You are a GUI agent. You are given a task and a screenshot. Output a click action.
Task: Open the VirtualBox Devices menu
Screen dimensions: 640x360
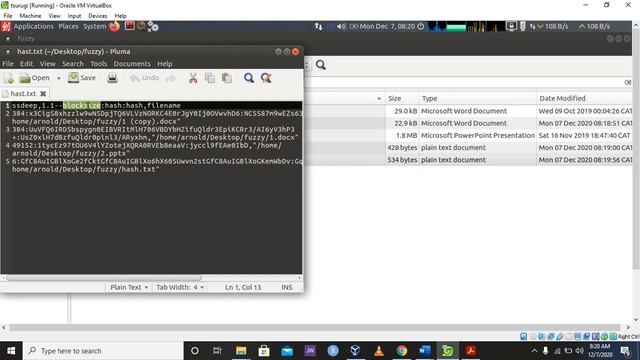tap(98, 16)
